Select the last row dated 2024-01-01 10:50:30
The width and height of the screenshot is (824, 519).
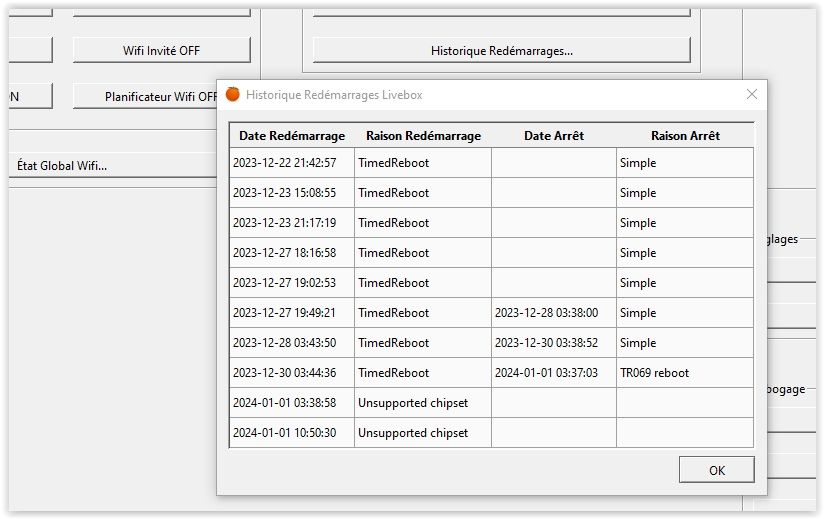[x=285, y=433]
